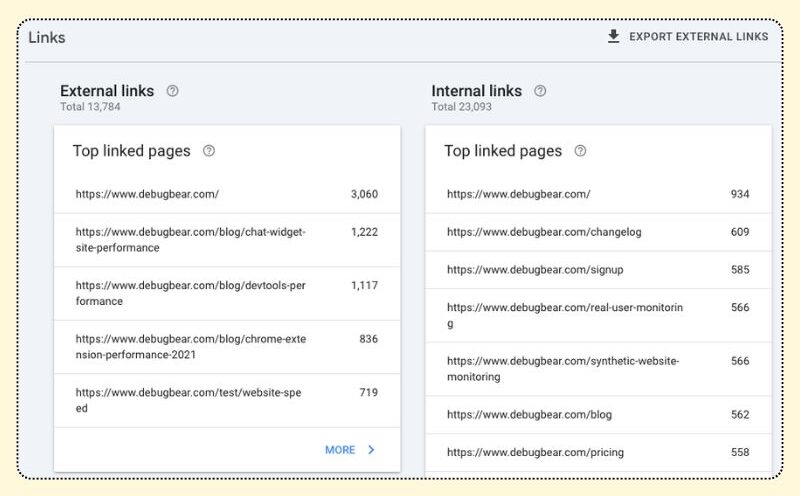Open the internal real-user-monitoring row
800x496 pixels.
(x=598, y=315)
